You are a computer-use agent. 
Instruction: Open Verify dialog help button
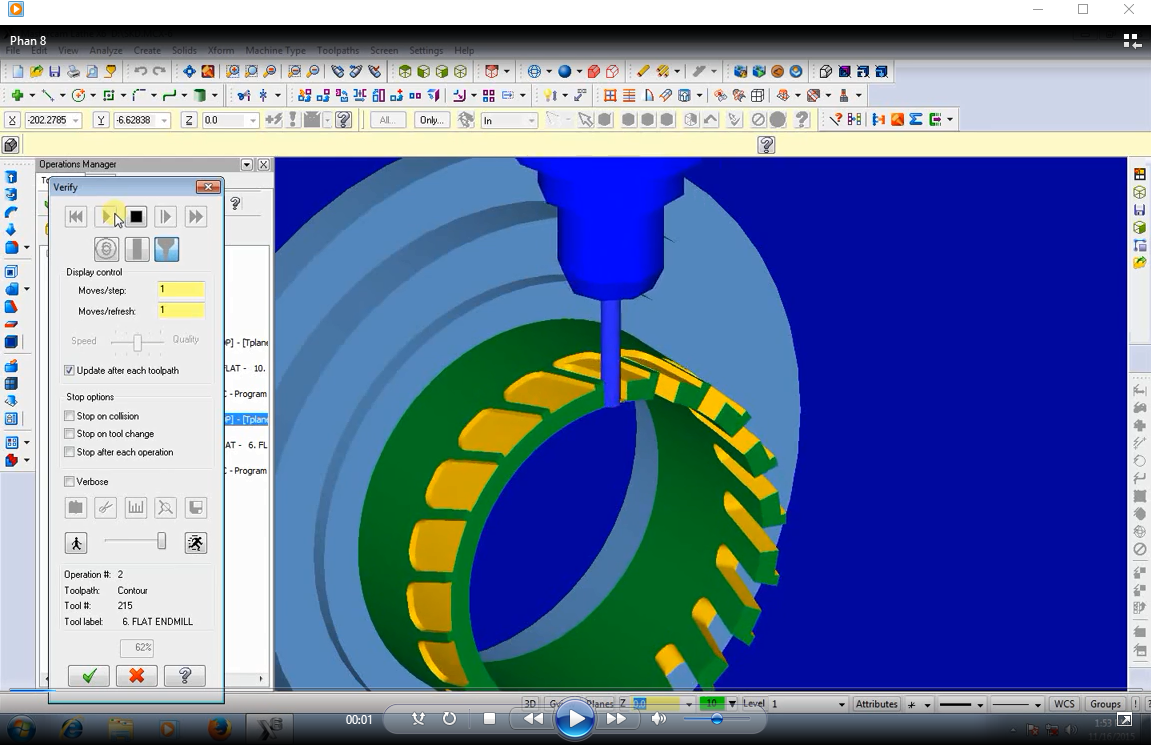[185, 676]
